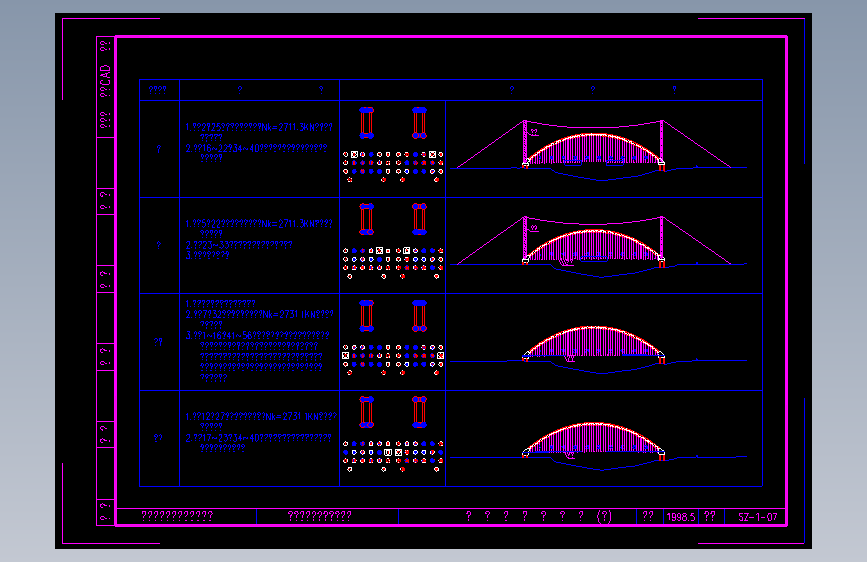Click the second-row line "3.???????"
867x562 pixels.
(207, 255)
